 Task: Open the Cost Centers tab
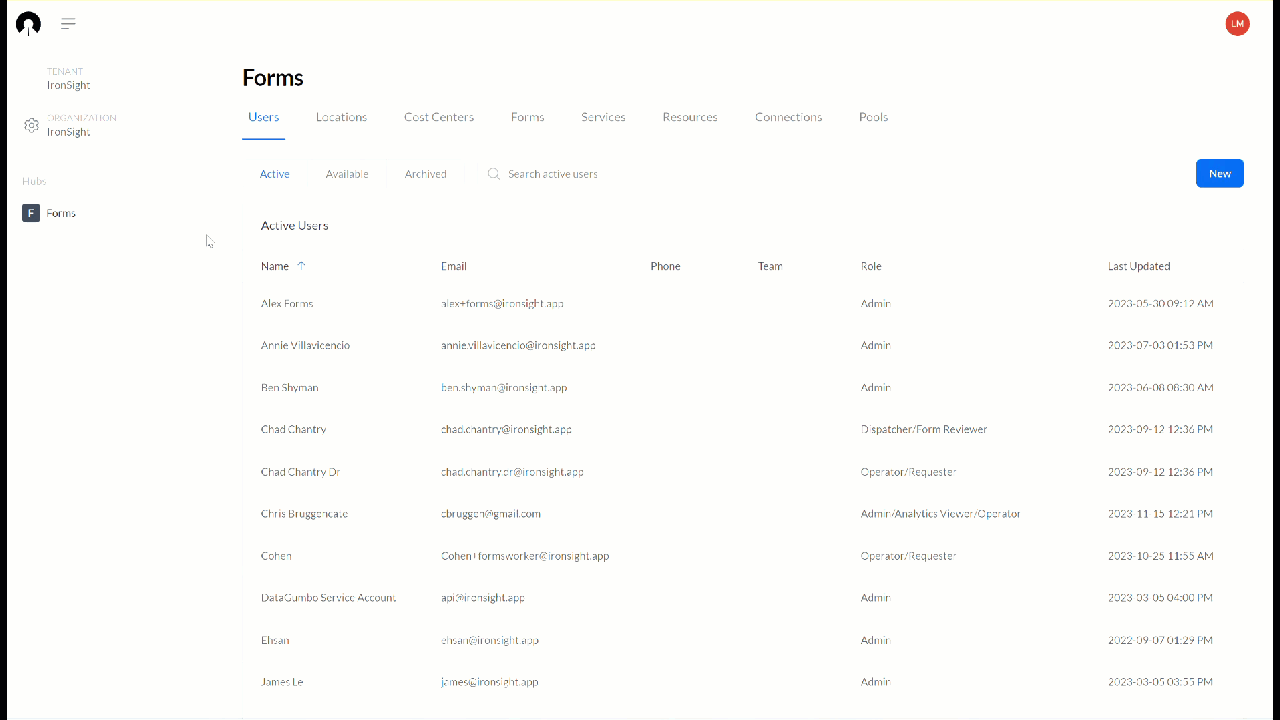click(x=438, y=117)
